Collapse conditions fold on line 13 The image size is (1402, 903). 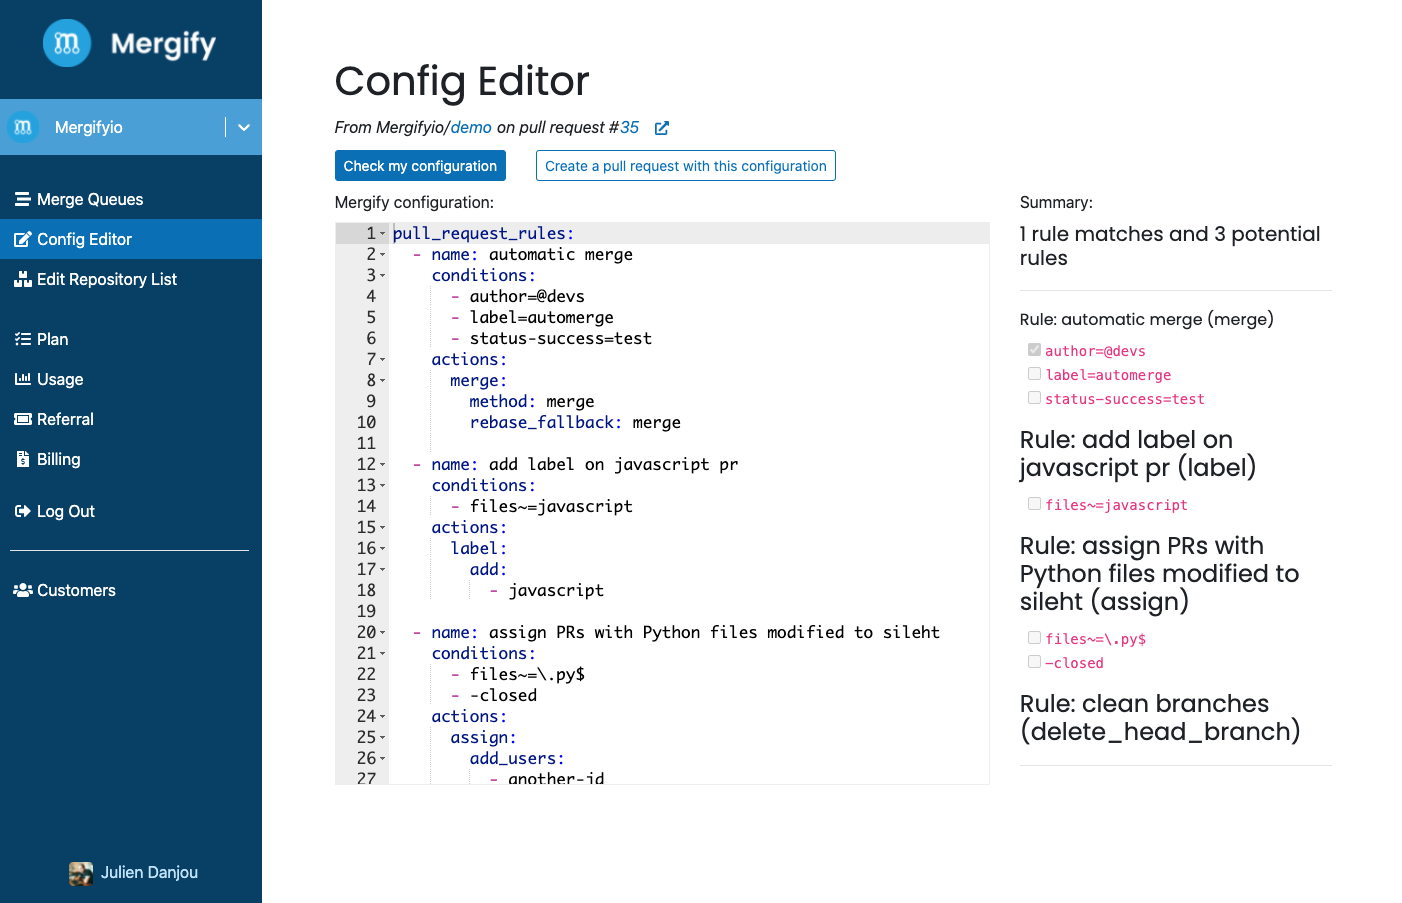tap(383, 485)
